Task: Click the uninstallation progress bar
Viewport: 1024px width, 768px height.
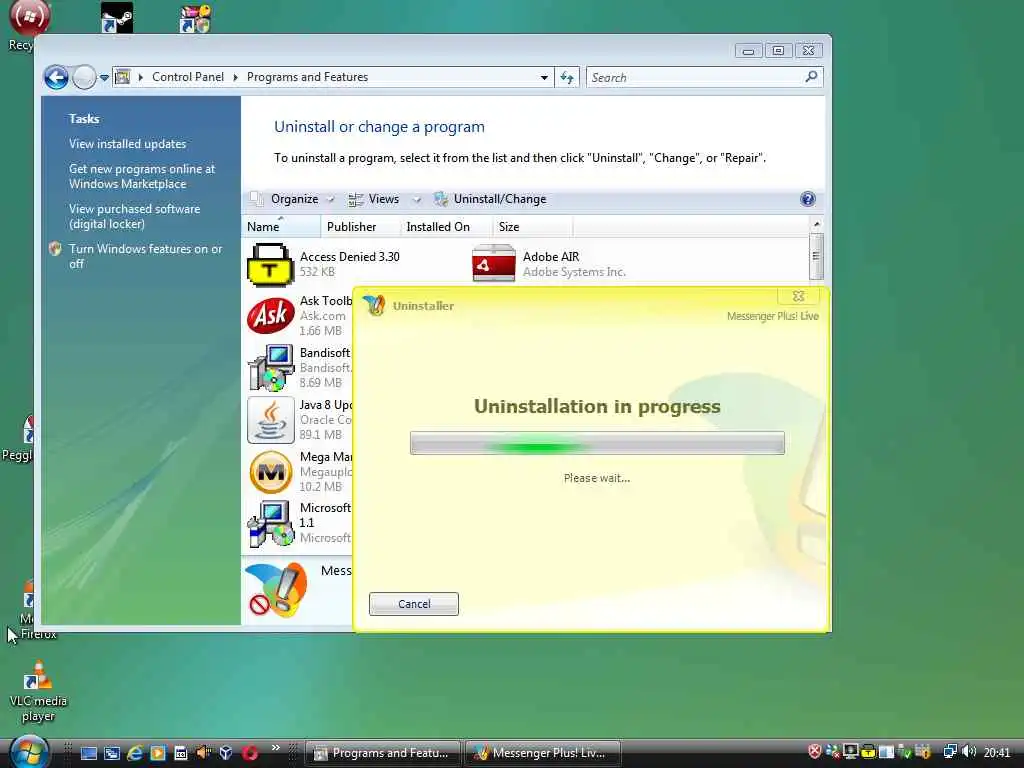Action: 597,443
